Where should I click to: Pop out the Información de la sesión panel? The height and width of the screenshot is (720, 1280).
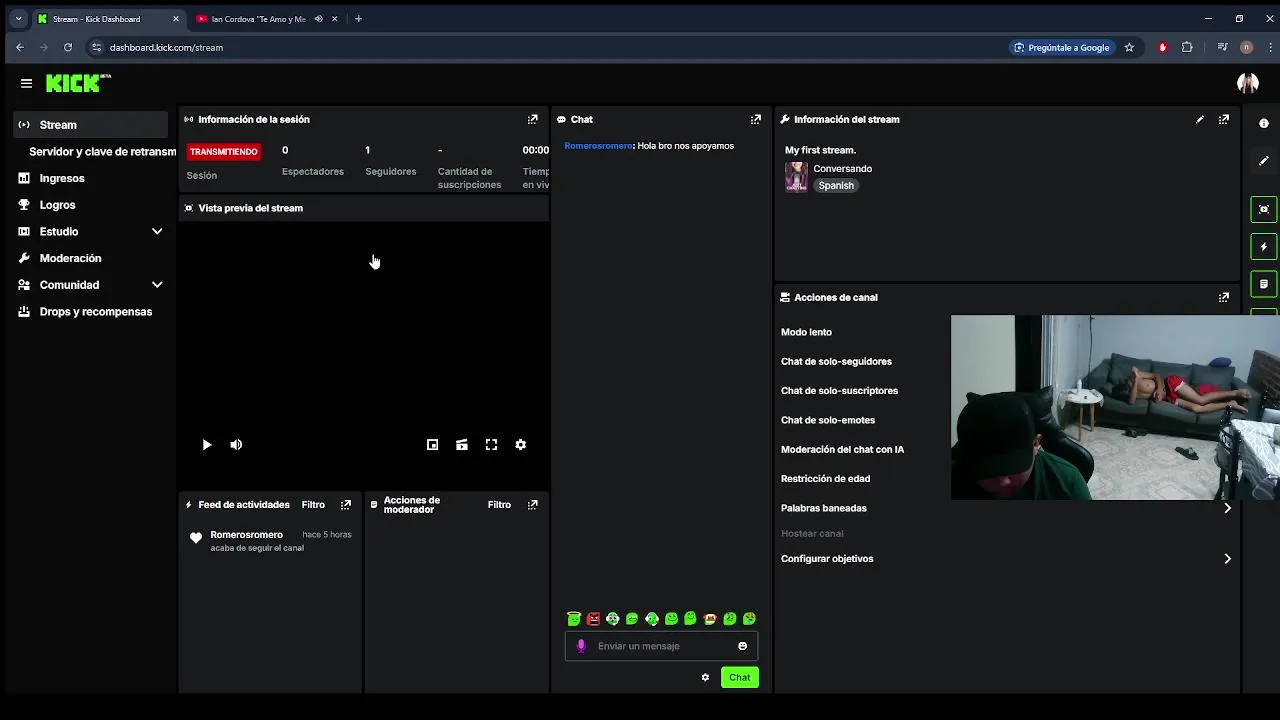532,119
